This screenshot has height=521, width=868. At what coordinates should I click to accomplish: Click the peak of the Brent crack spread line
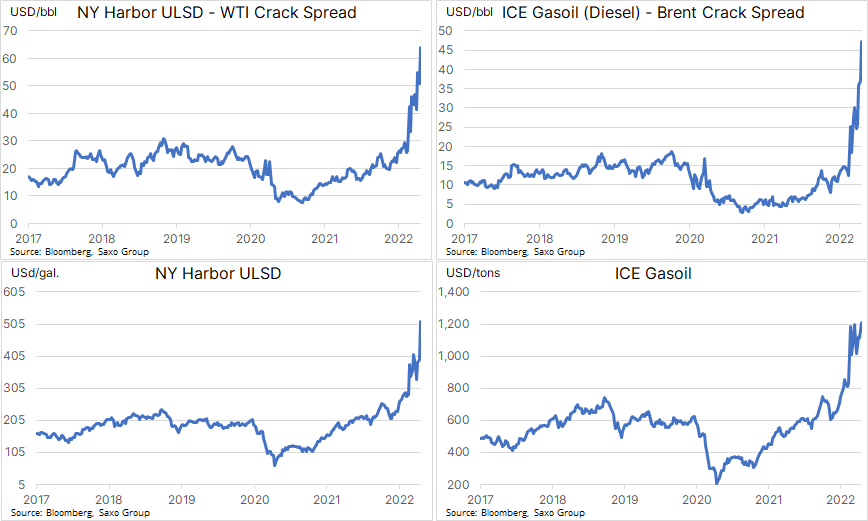(x=861, y=42)
